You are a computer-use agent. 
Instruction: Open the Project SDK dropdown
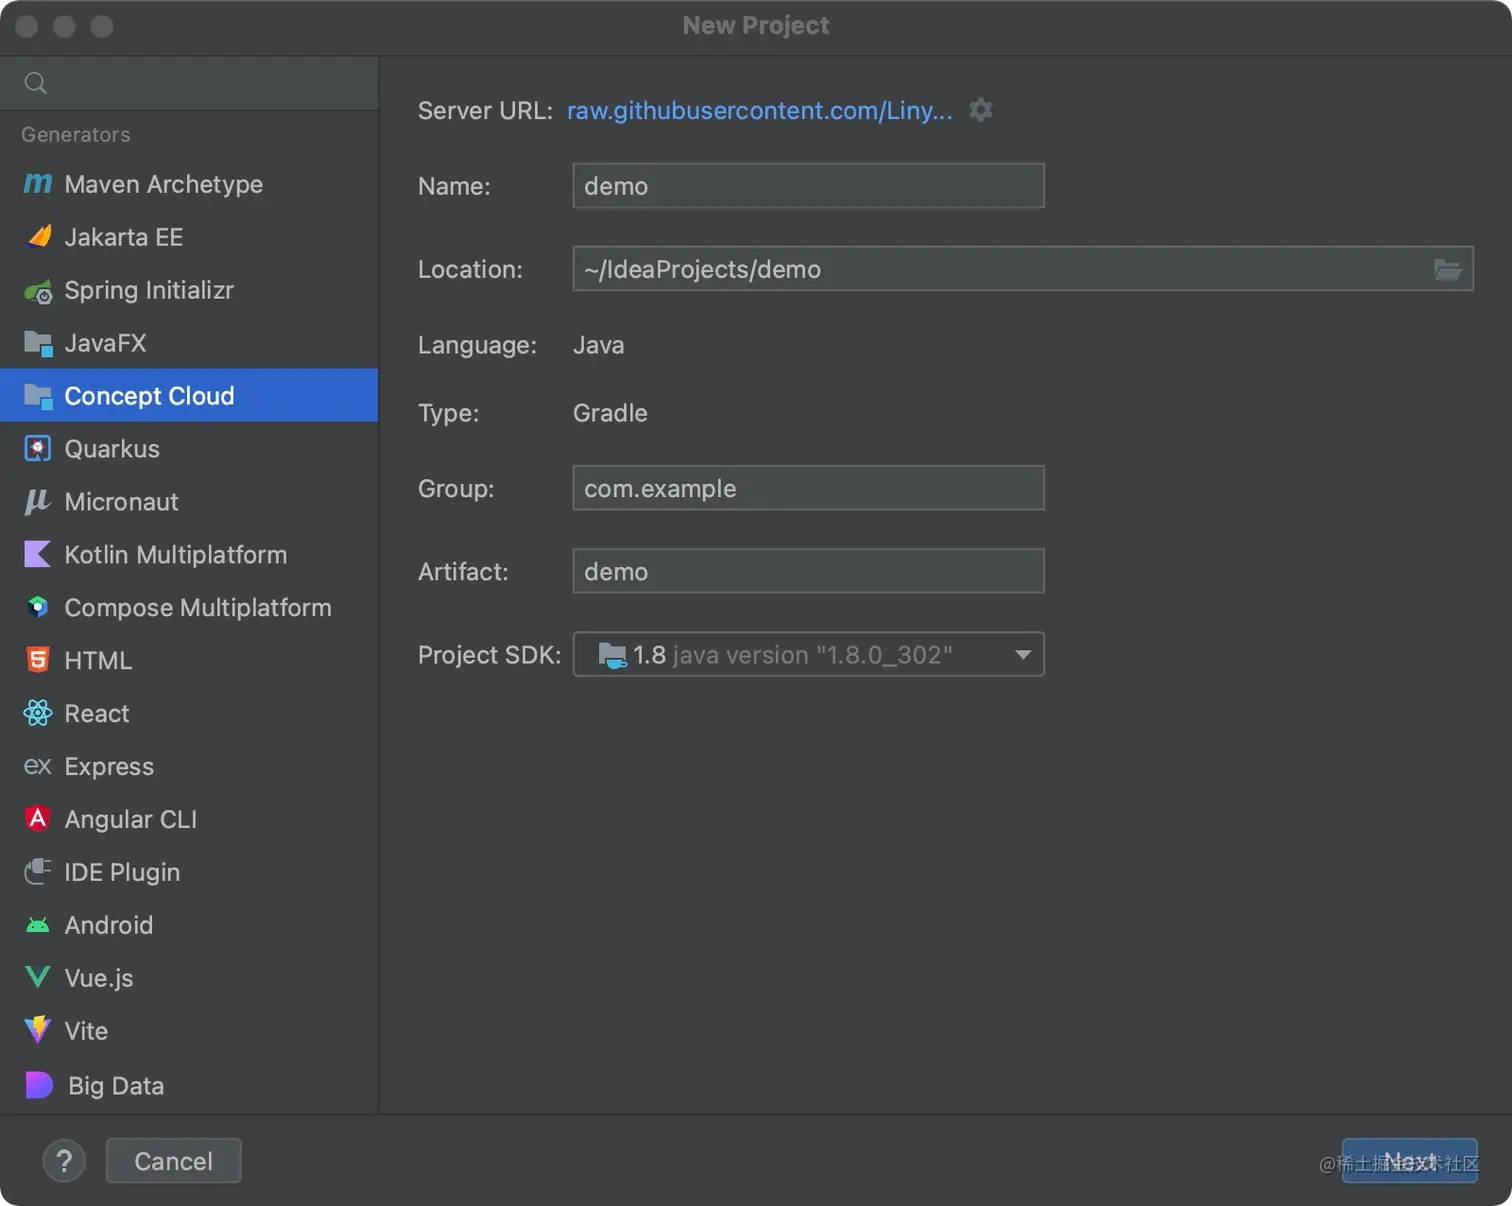[x=808, y=654]
